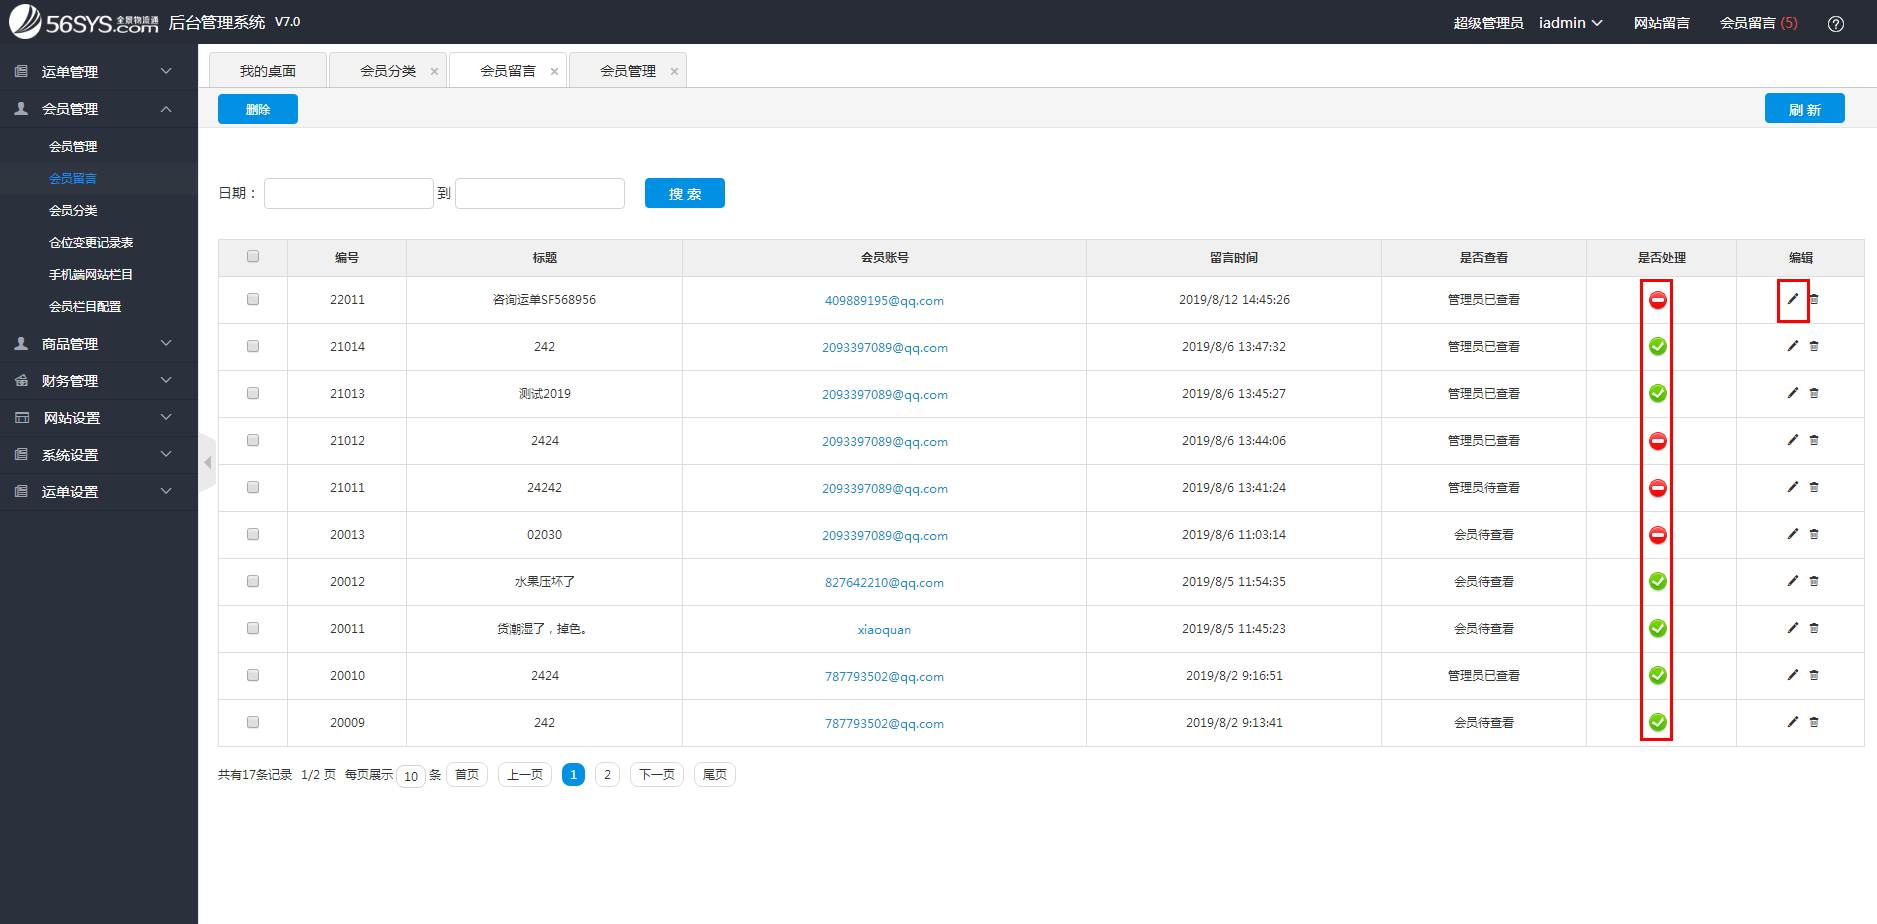Delete message 20012 via trash icon
1877x924 pixels.
(1815, 581)
